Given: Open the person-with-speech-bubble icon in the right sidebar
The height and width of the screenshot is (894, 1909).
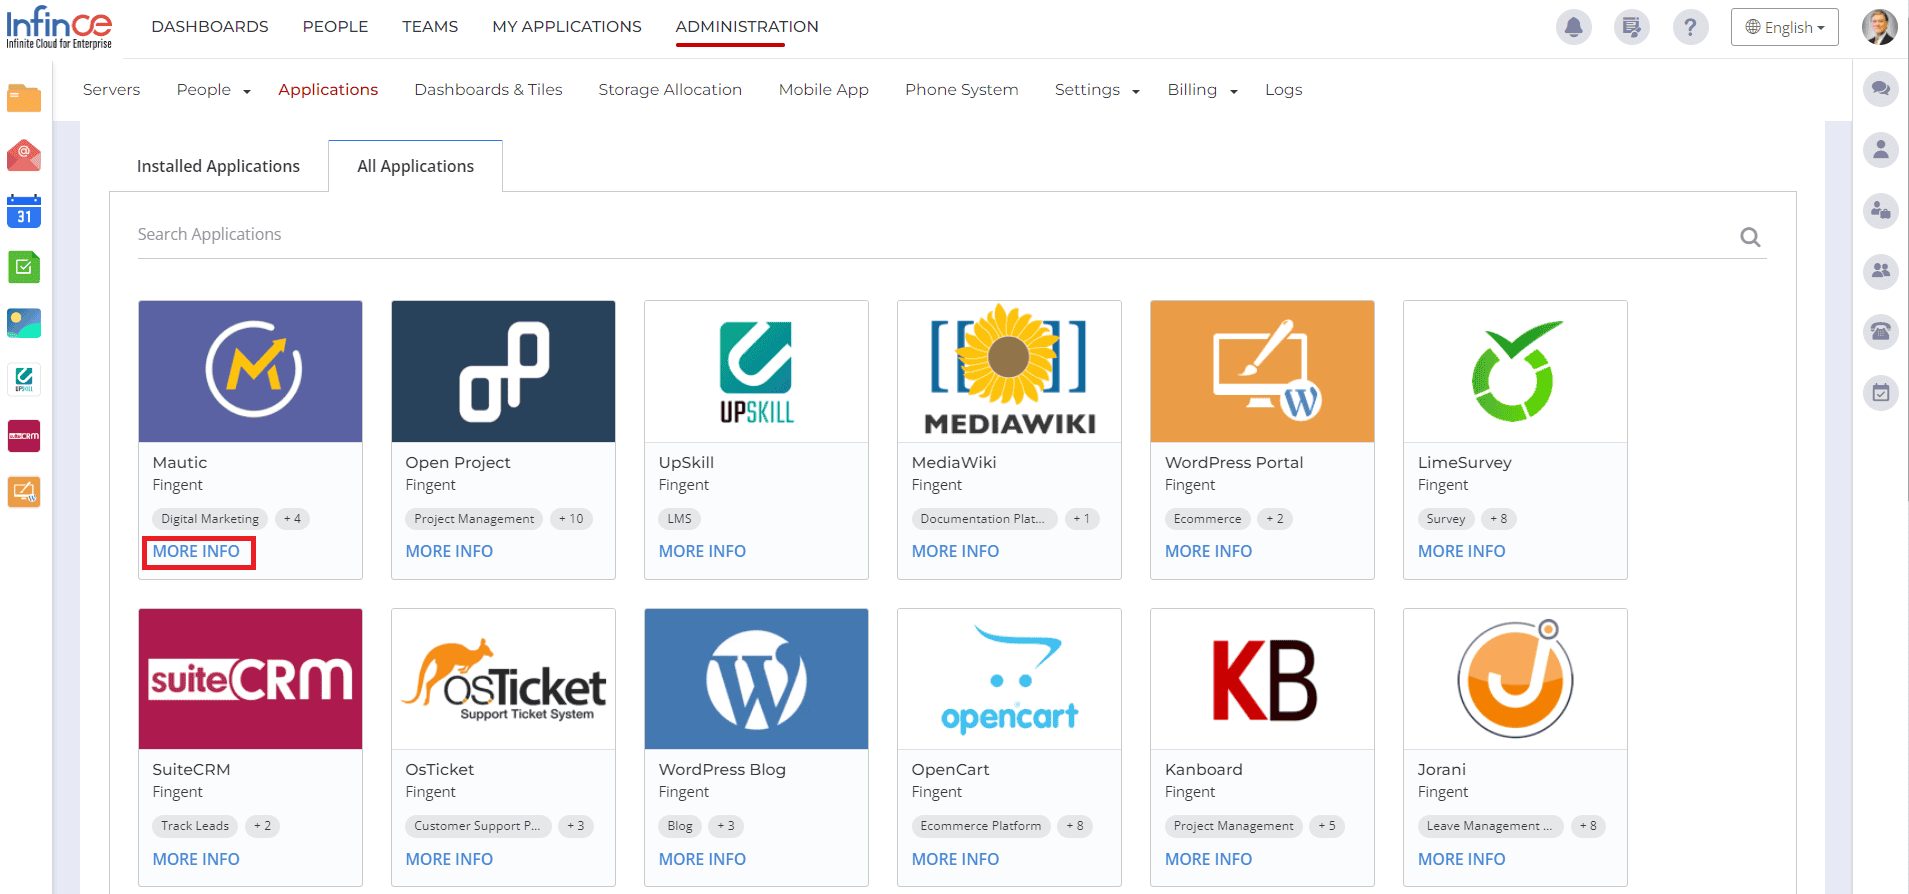Looking at the screenshot, I should [x=1881, y=211].
